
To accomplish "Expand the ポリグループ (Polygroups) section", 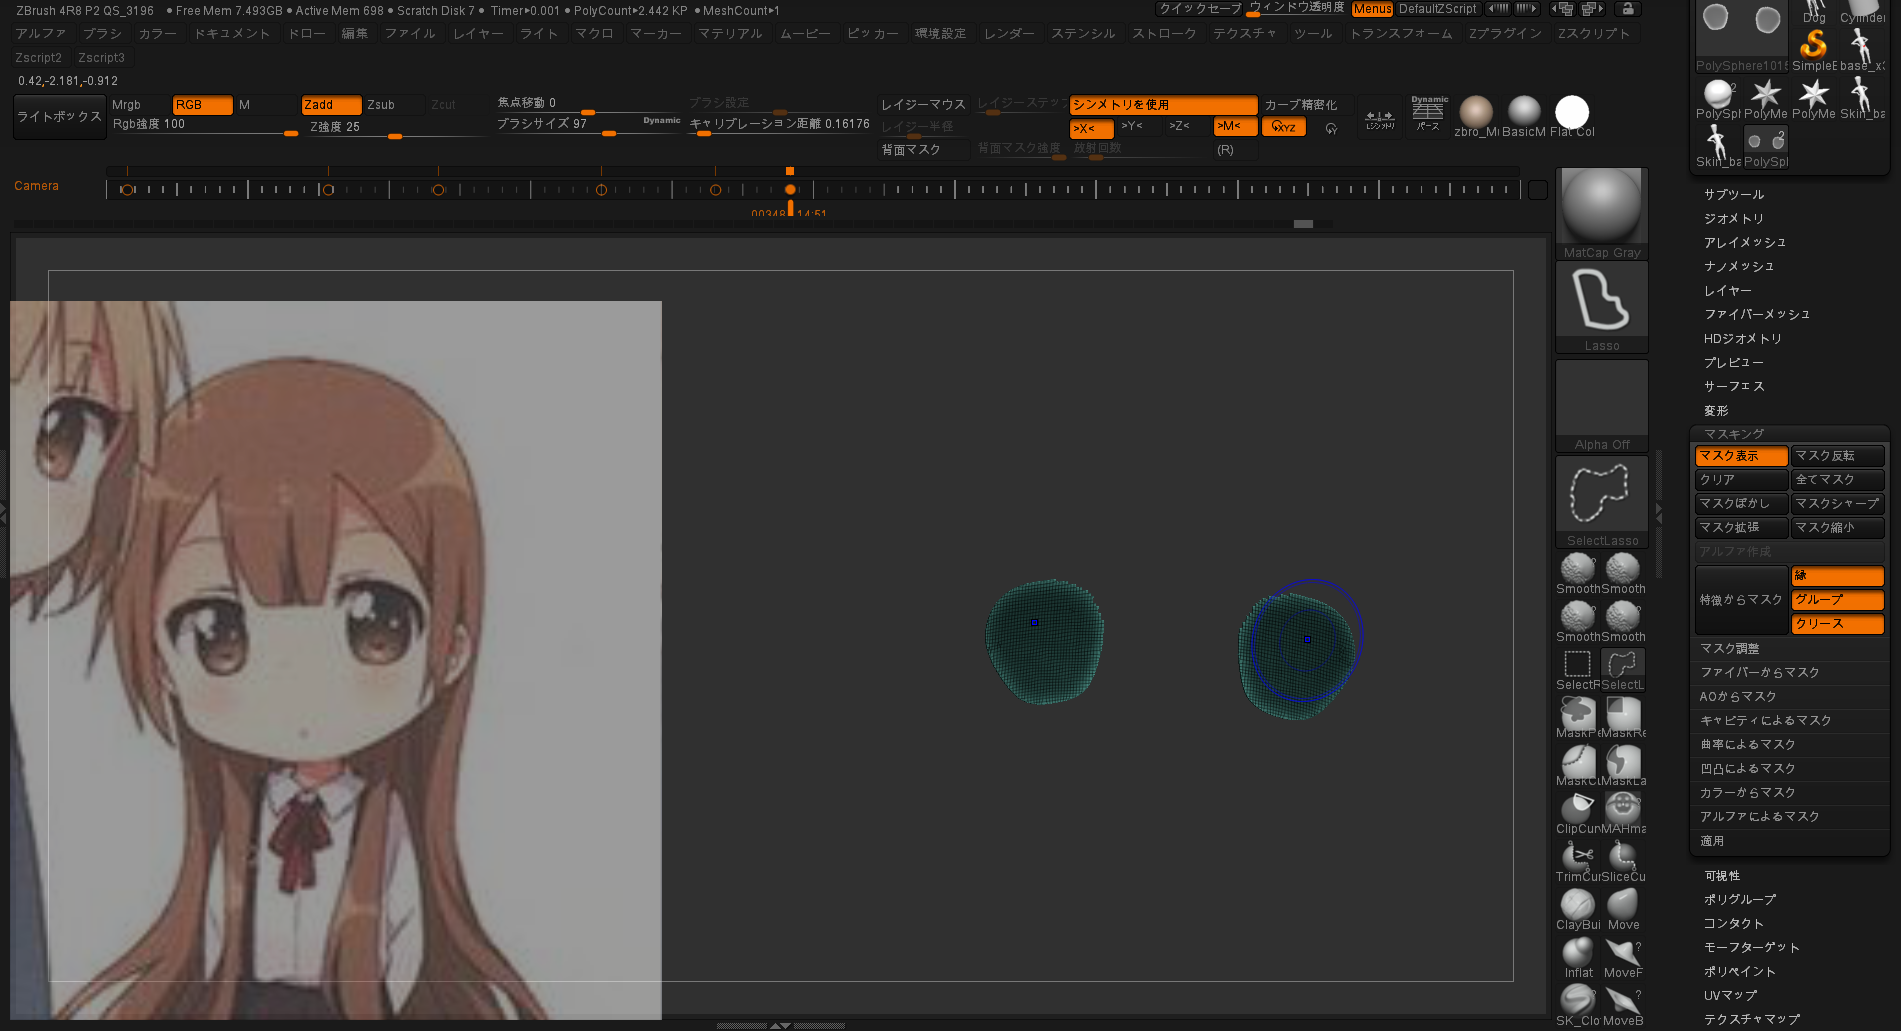I will (x=1740, y=900).
